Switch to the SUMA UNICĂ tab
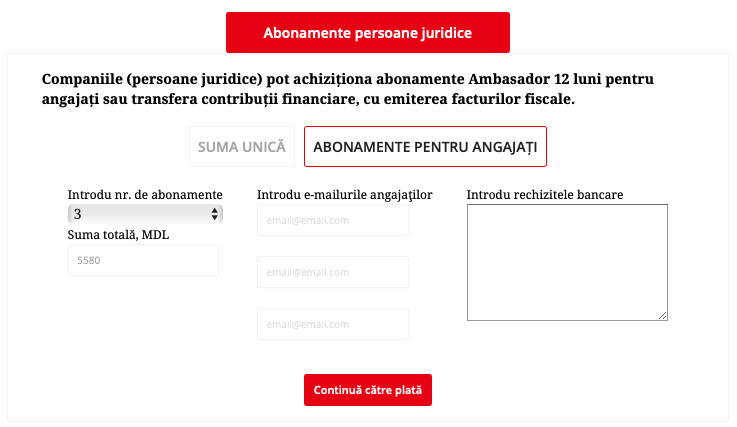The image size is (737, 427). [242, 146]
